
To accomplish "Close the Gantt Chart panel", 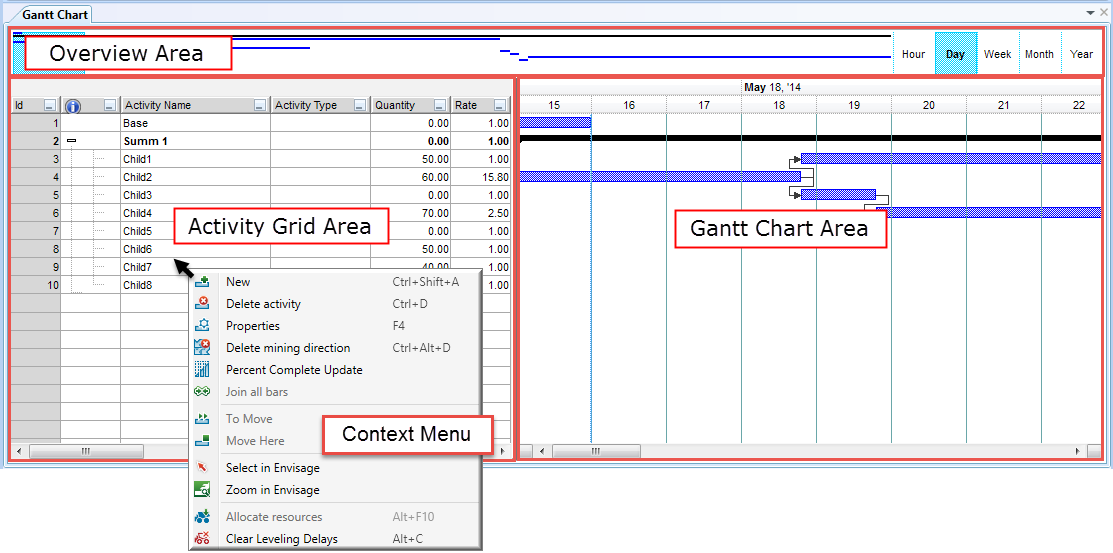I will pos(1102,13).
